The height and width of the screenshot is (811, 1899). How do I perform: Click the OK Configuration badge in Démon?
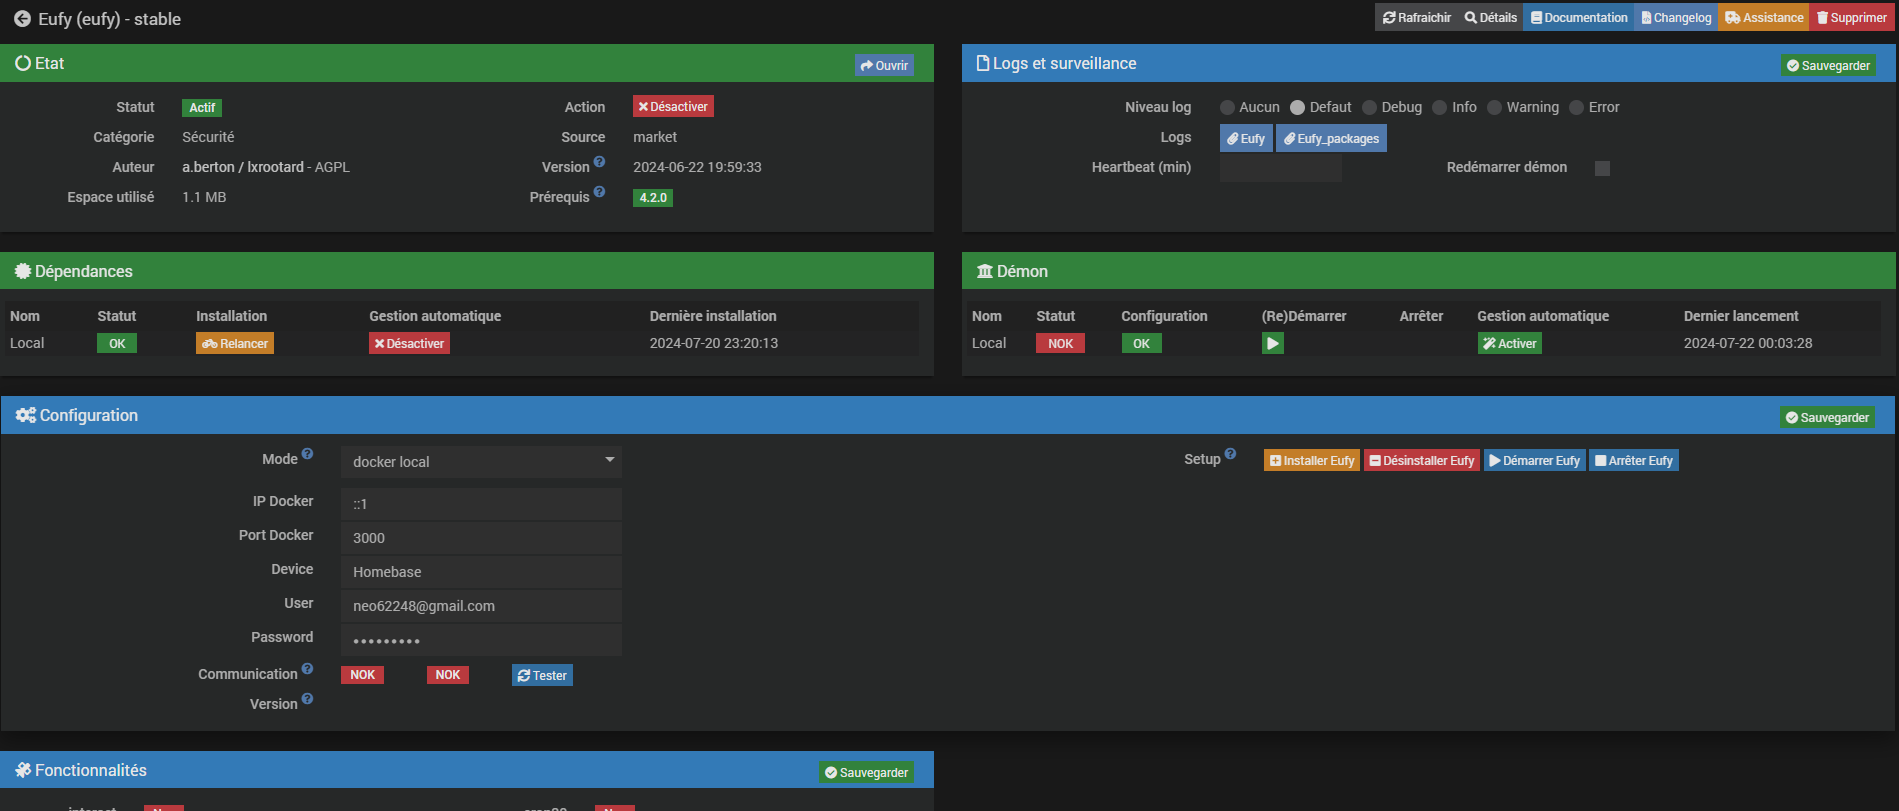[x=1141, y=344]
